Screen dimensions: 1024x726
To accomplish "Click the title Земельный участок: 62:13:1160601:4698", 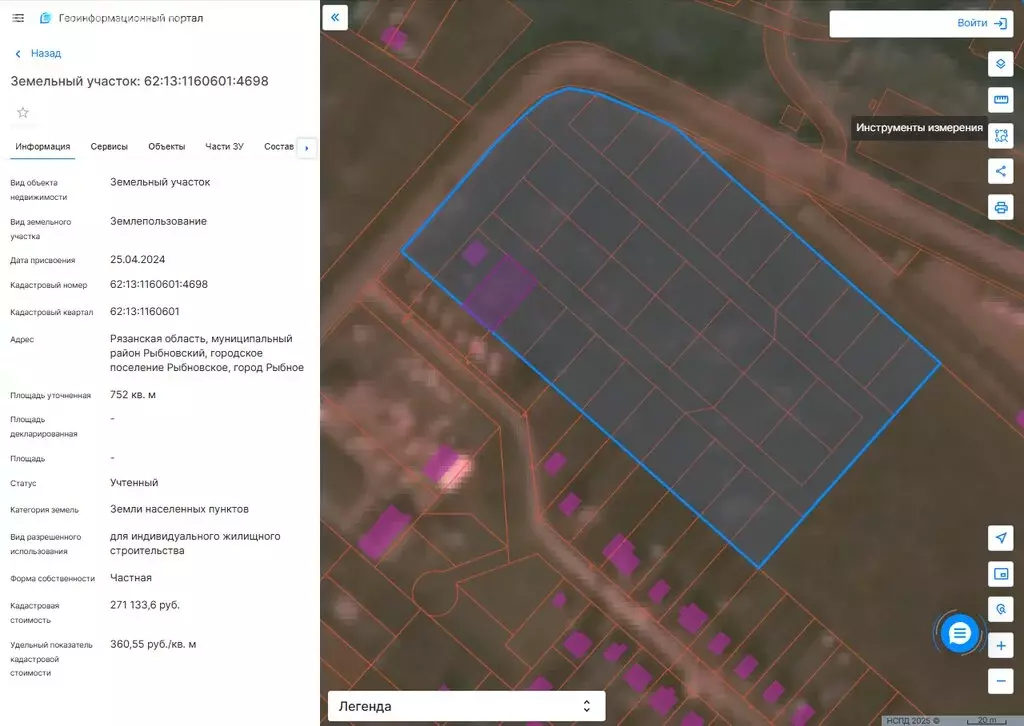I will point(139,81).
